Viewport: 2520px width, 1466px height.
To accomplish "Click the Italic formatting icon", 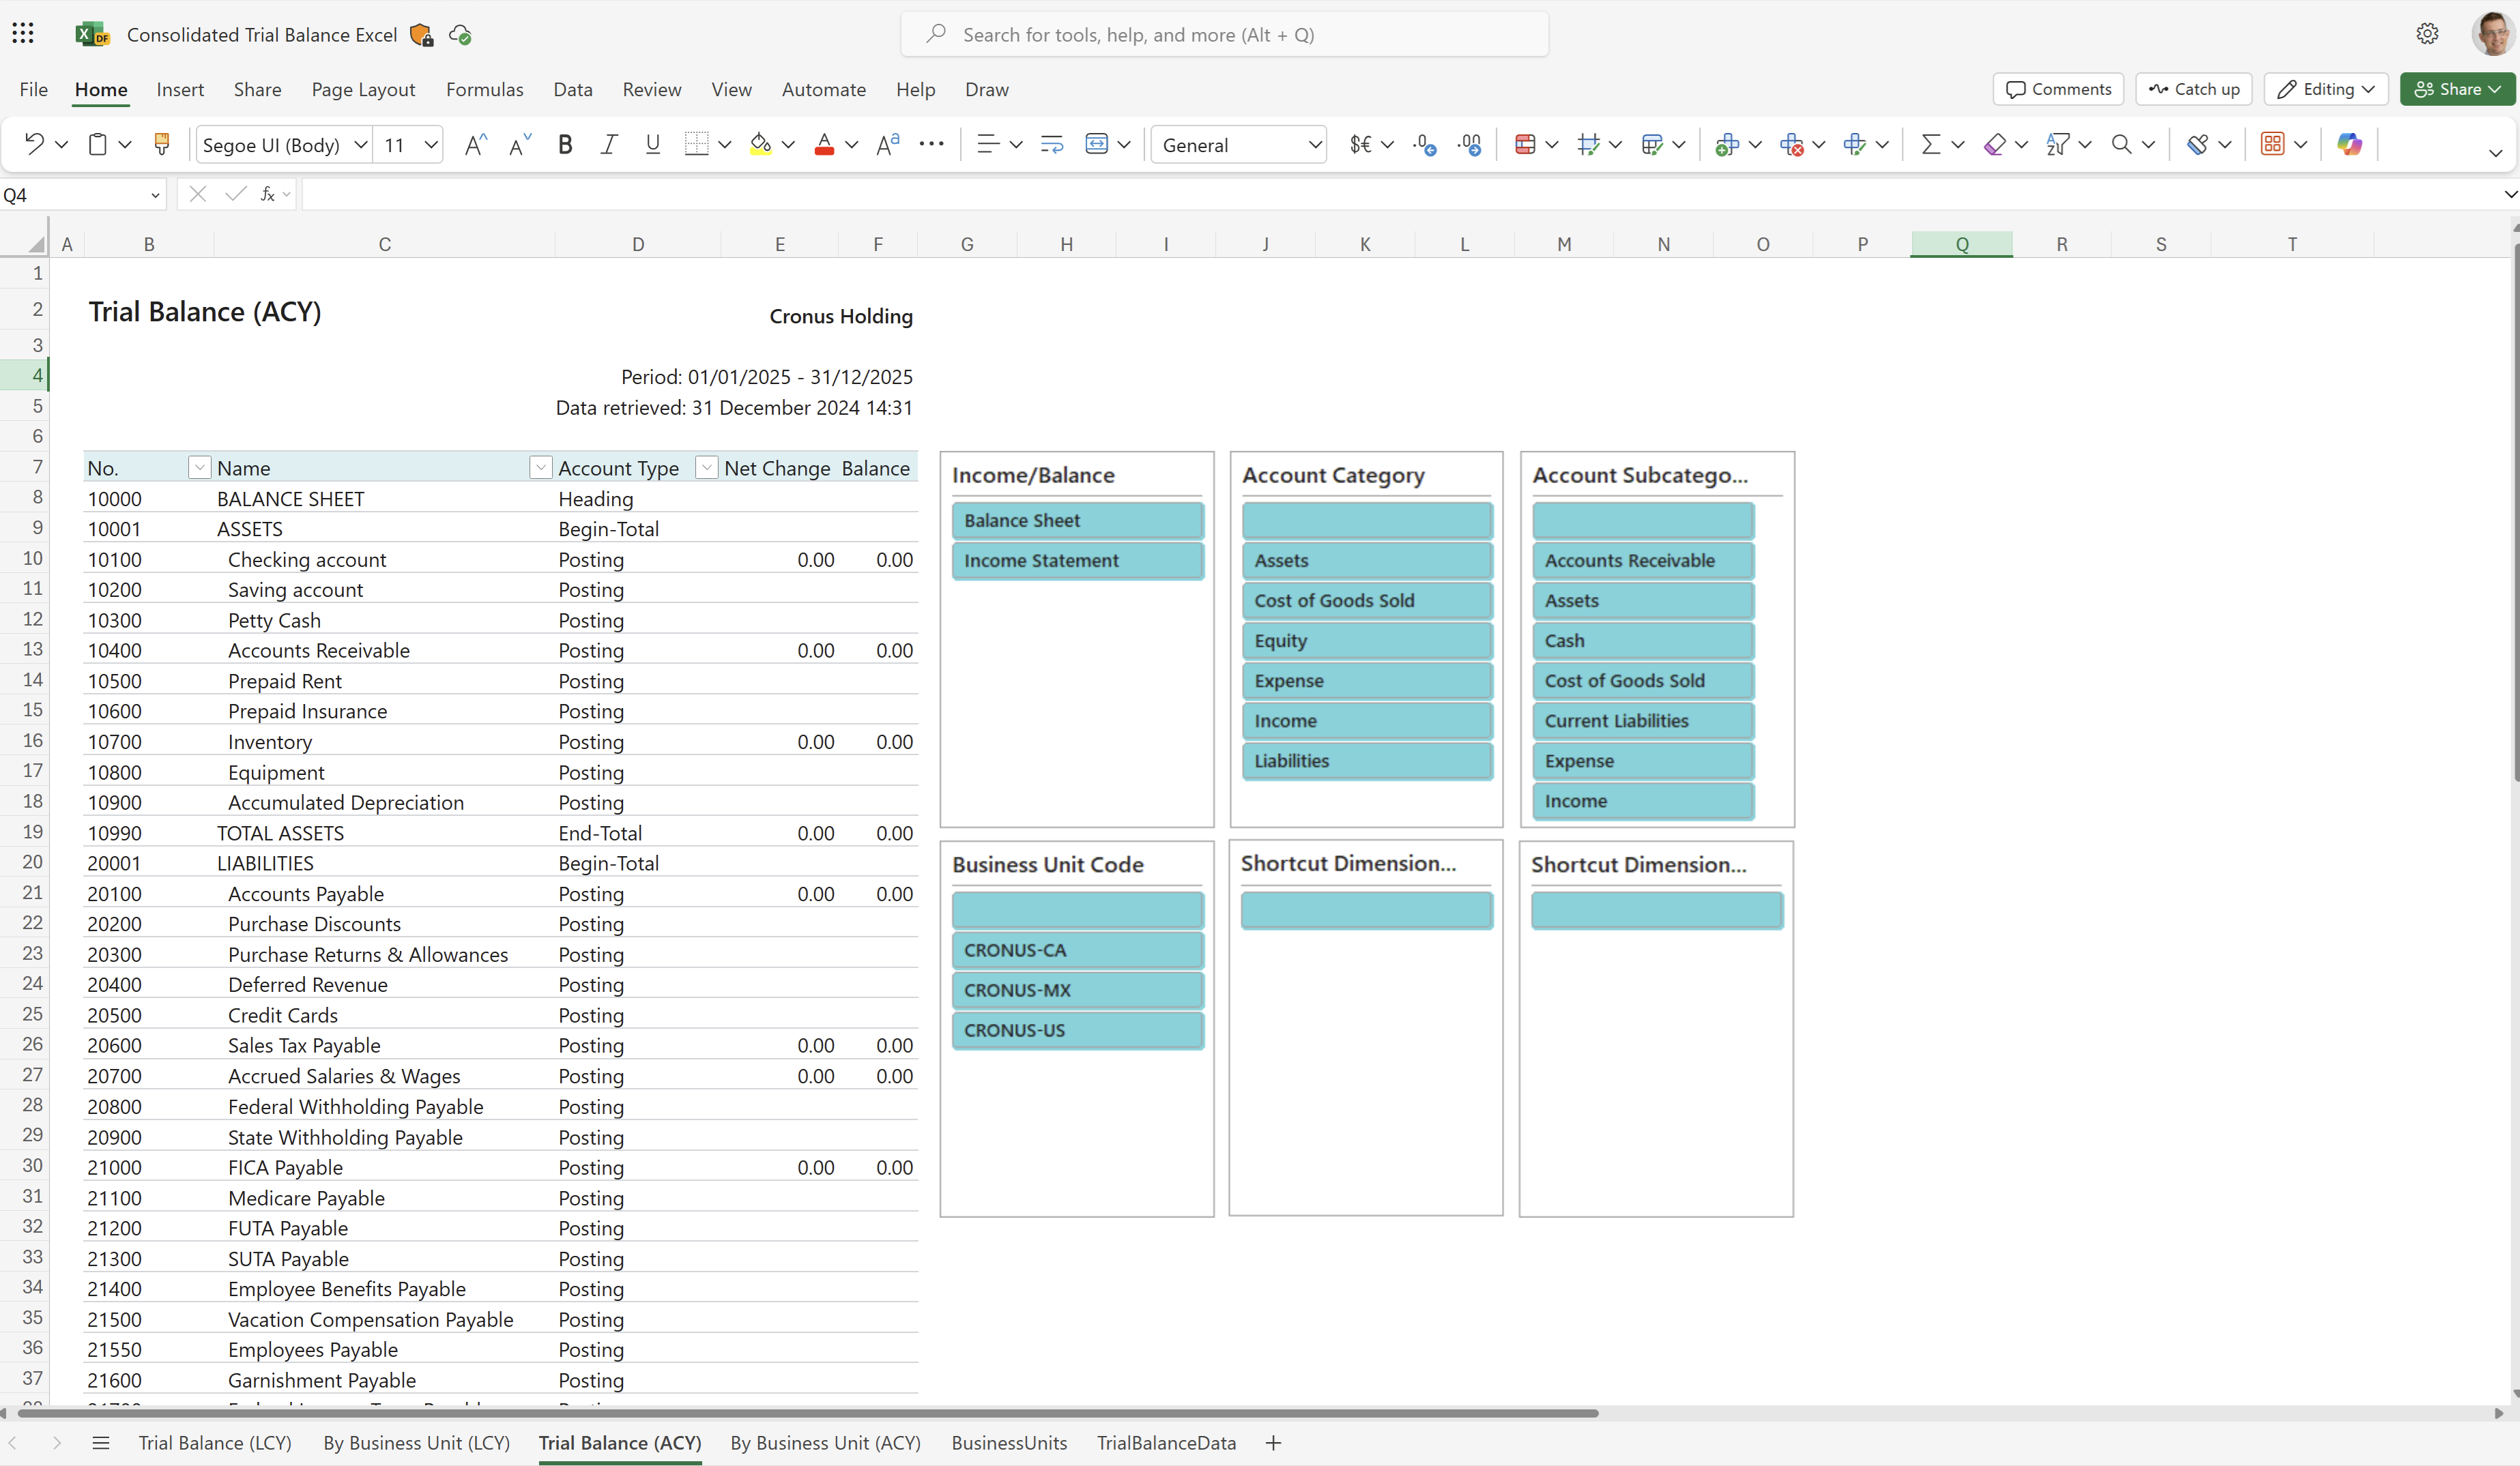I will coord(609,143).
